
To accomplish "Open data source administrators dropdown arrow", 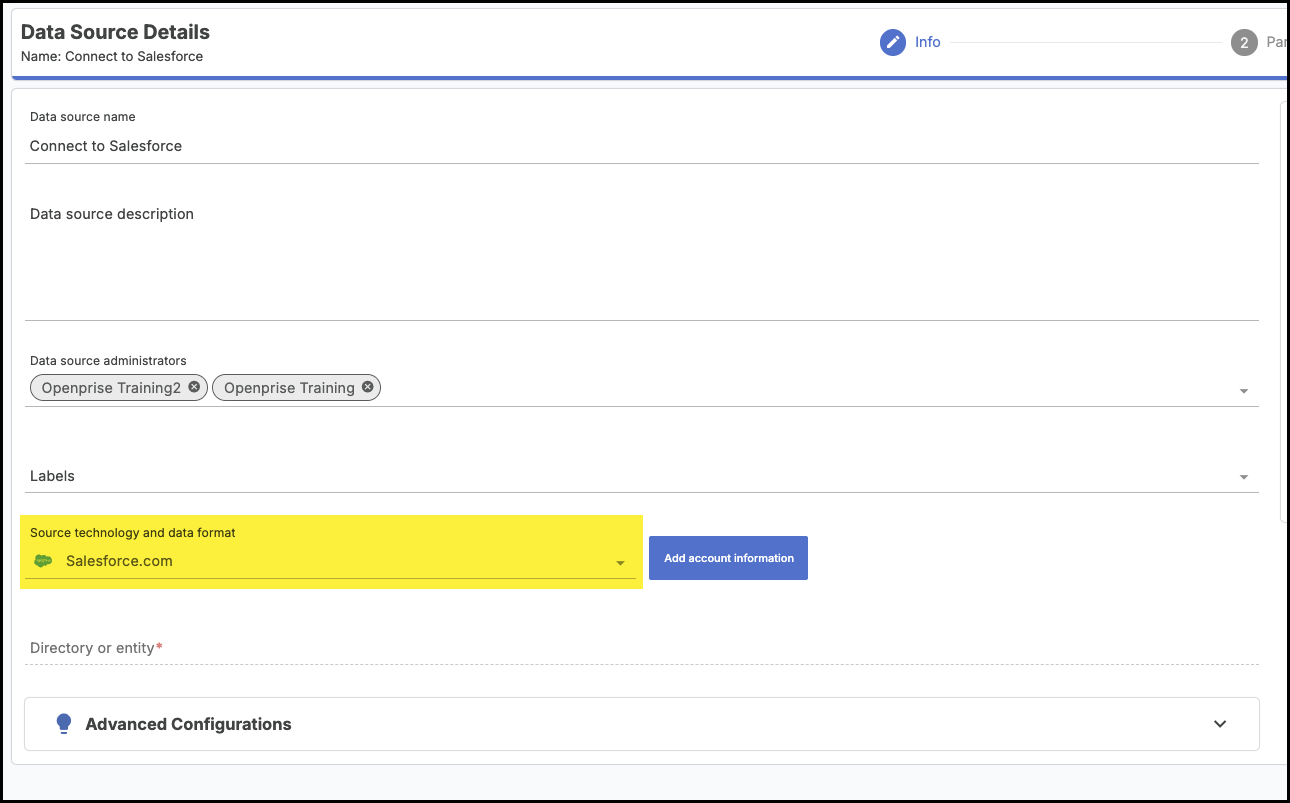I will (1244, 391).
